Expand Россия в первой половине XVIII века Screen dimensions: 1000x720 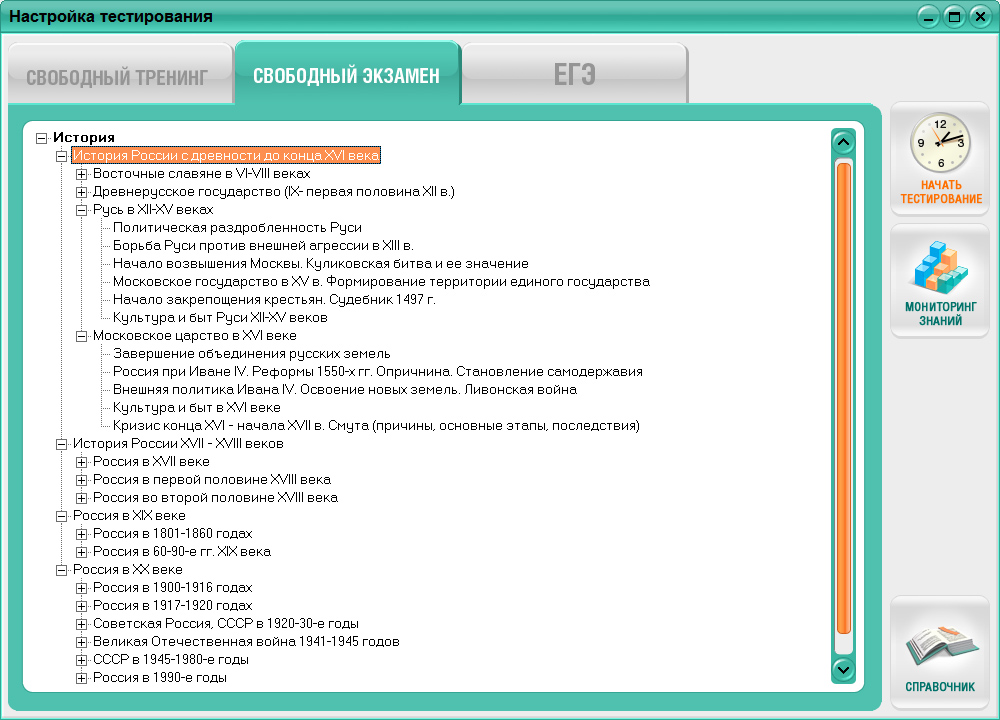coord(81,480)
